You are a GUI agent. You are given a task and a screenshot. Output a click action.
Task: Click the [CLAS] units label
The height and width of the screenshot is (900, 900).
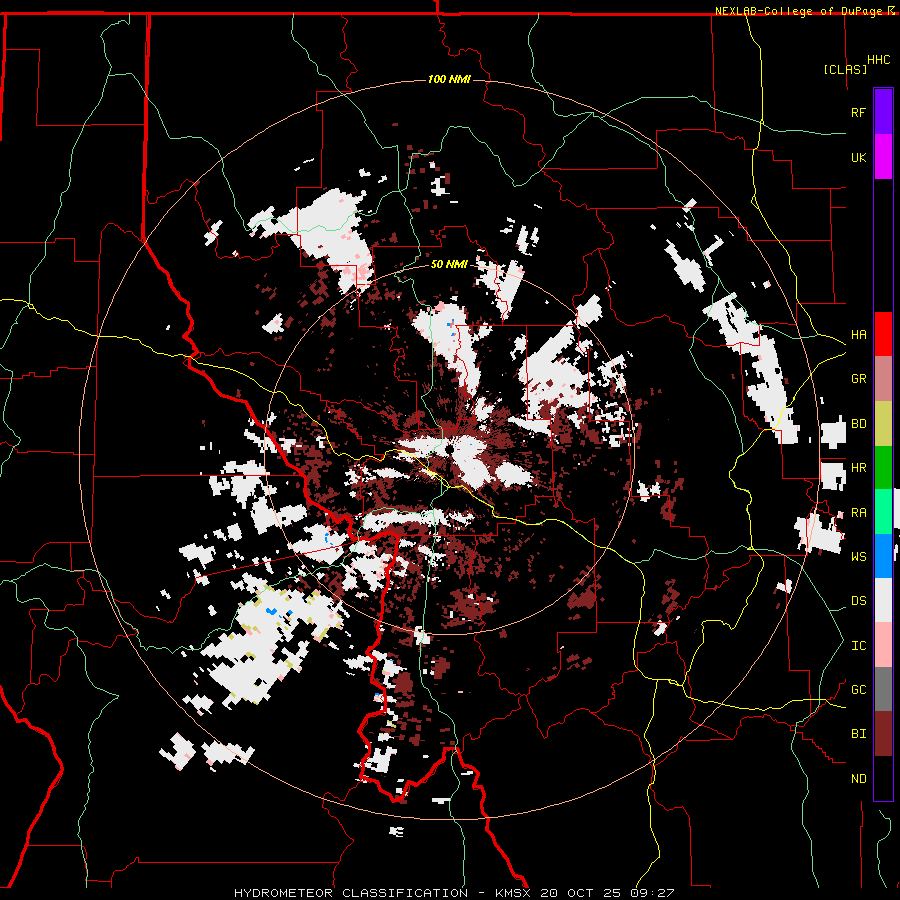pos(845,69)
